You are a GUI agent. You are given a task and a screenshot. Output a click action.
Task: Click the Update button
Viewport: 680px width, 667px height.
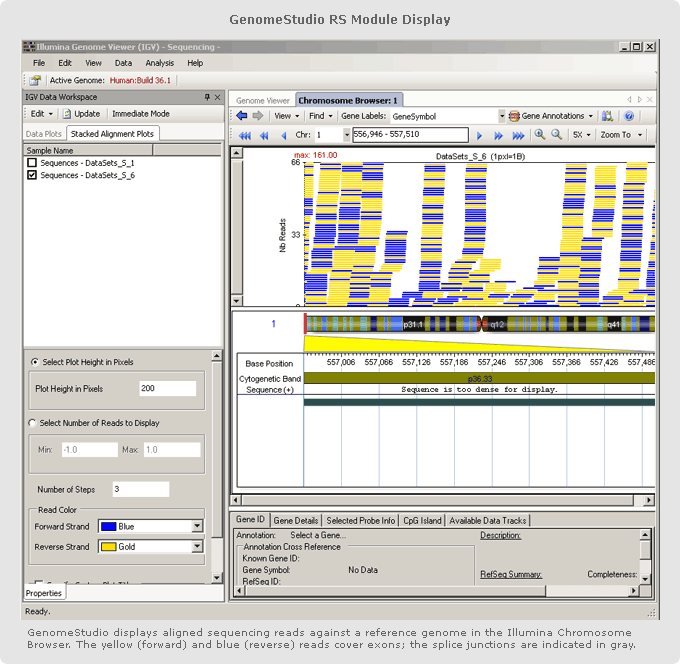click(x=82, y=114)
